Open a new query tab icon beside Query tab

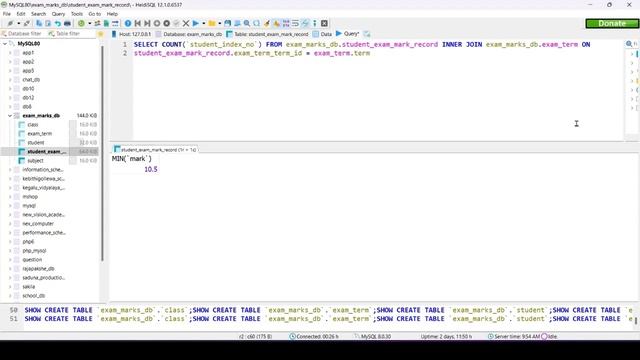coord(367,34)
